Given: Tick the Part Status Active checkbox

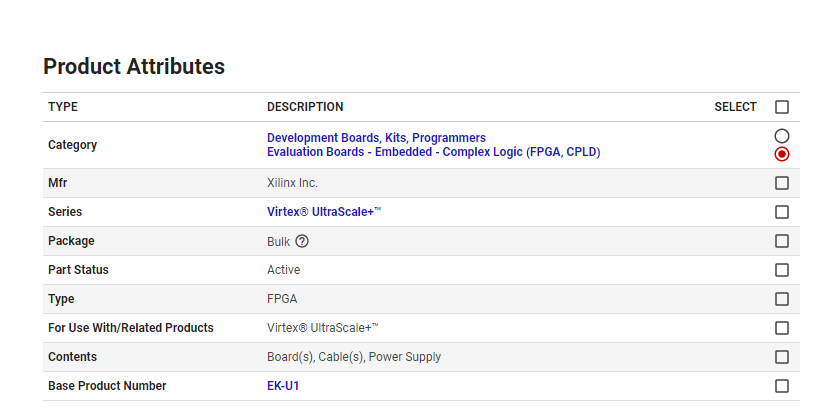Looking at the screenshot, I should coord(782,270).
